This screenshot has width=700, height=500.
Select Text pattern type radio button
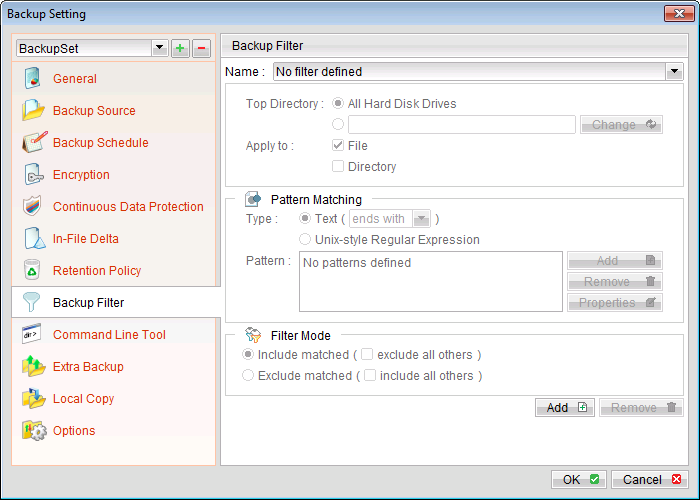pos(305,218)
